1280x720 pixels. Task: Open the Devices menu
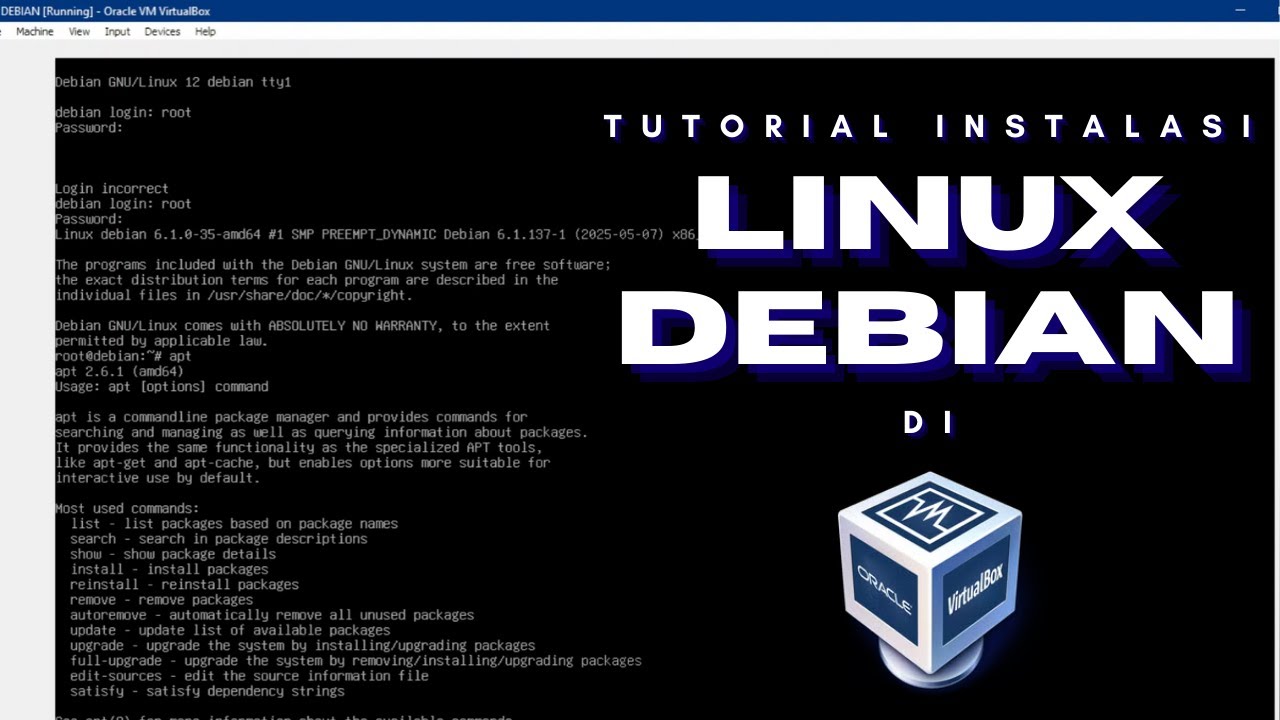point(162,32)
